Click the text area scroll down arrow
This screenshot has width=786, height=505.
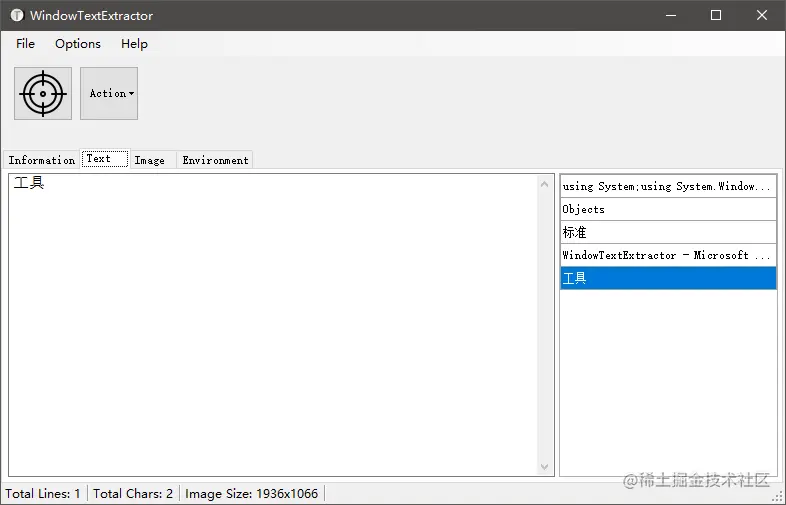click(x=545, y=467)
